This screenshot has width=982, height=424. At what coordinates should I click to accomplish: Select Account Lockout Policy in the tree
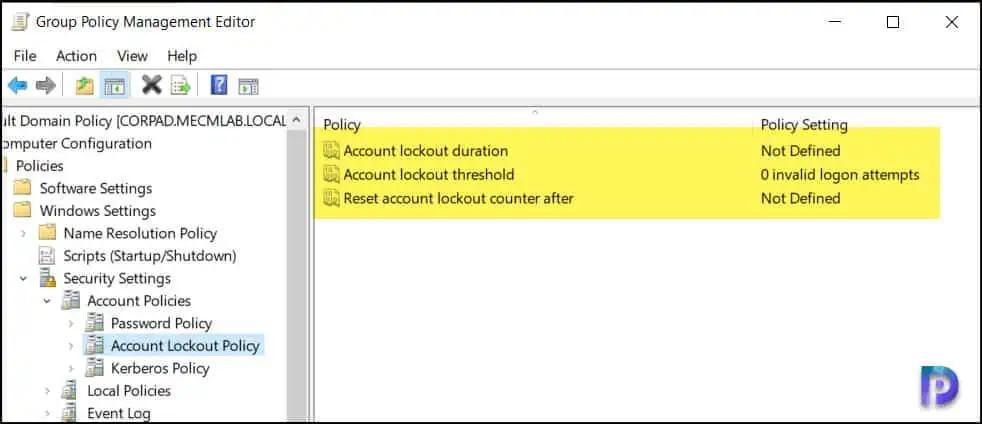coord(185,346)
